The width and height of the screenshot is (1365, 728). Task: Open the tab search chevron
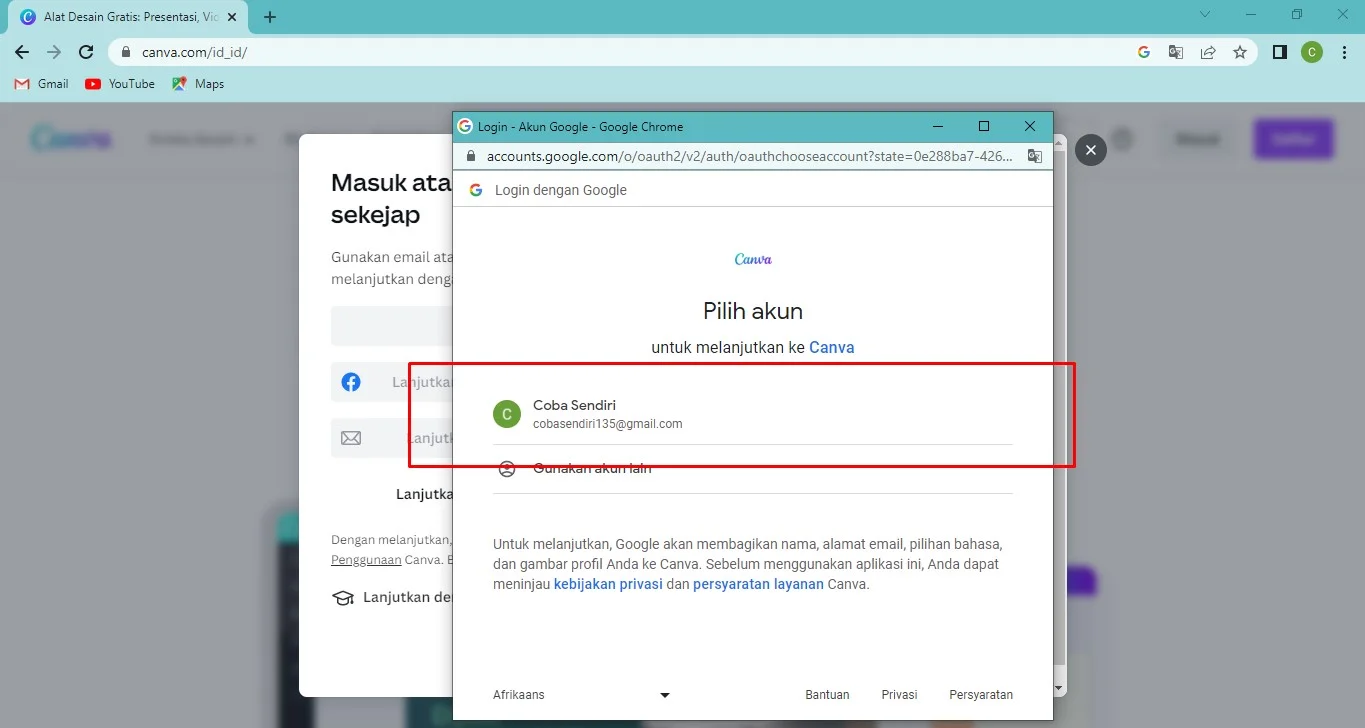click(1205, 15)
